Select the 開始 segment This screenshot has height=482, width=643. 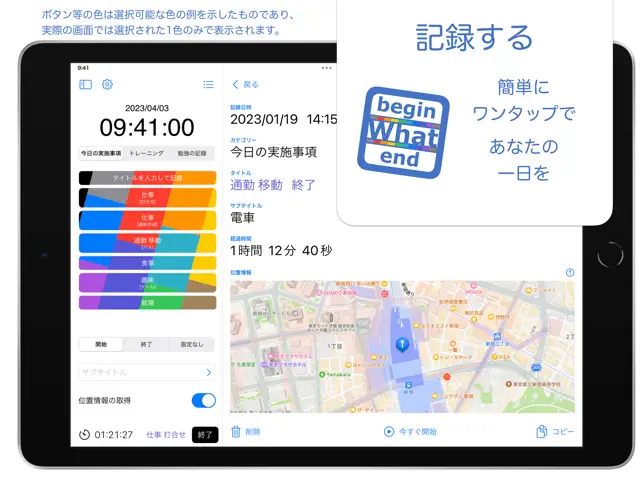click(101, 344)
